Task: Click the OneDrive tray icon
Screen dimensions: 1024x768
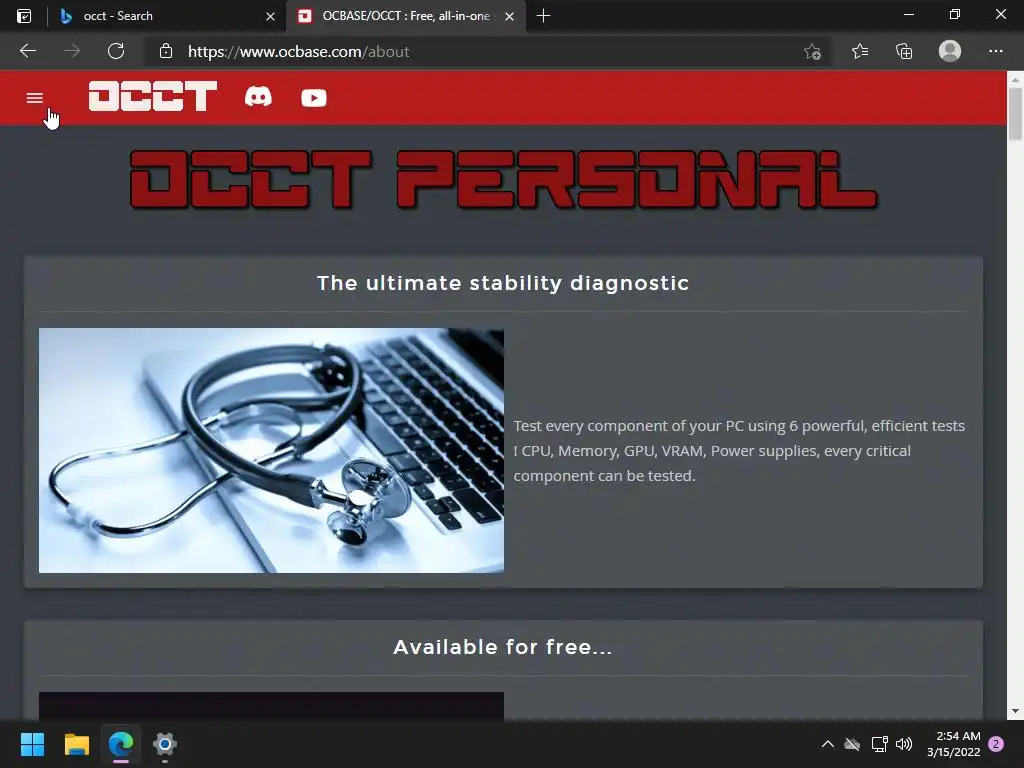Action: click(852, 744)
